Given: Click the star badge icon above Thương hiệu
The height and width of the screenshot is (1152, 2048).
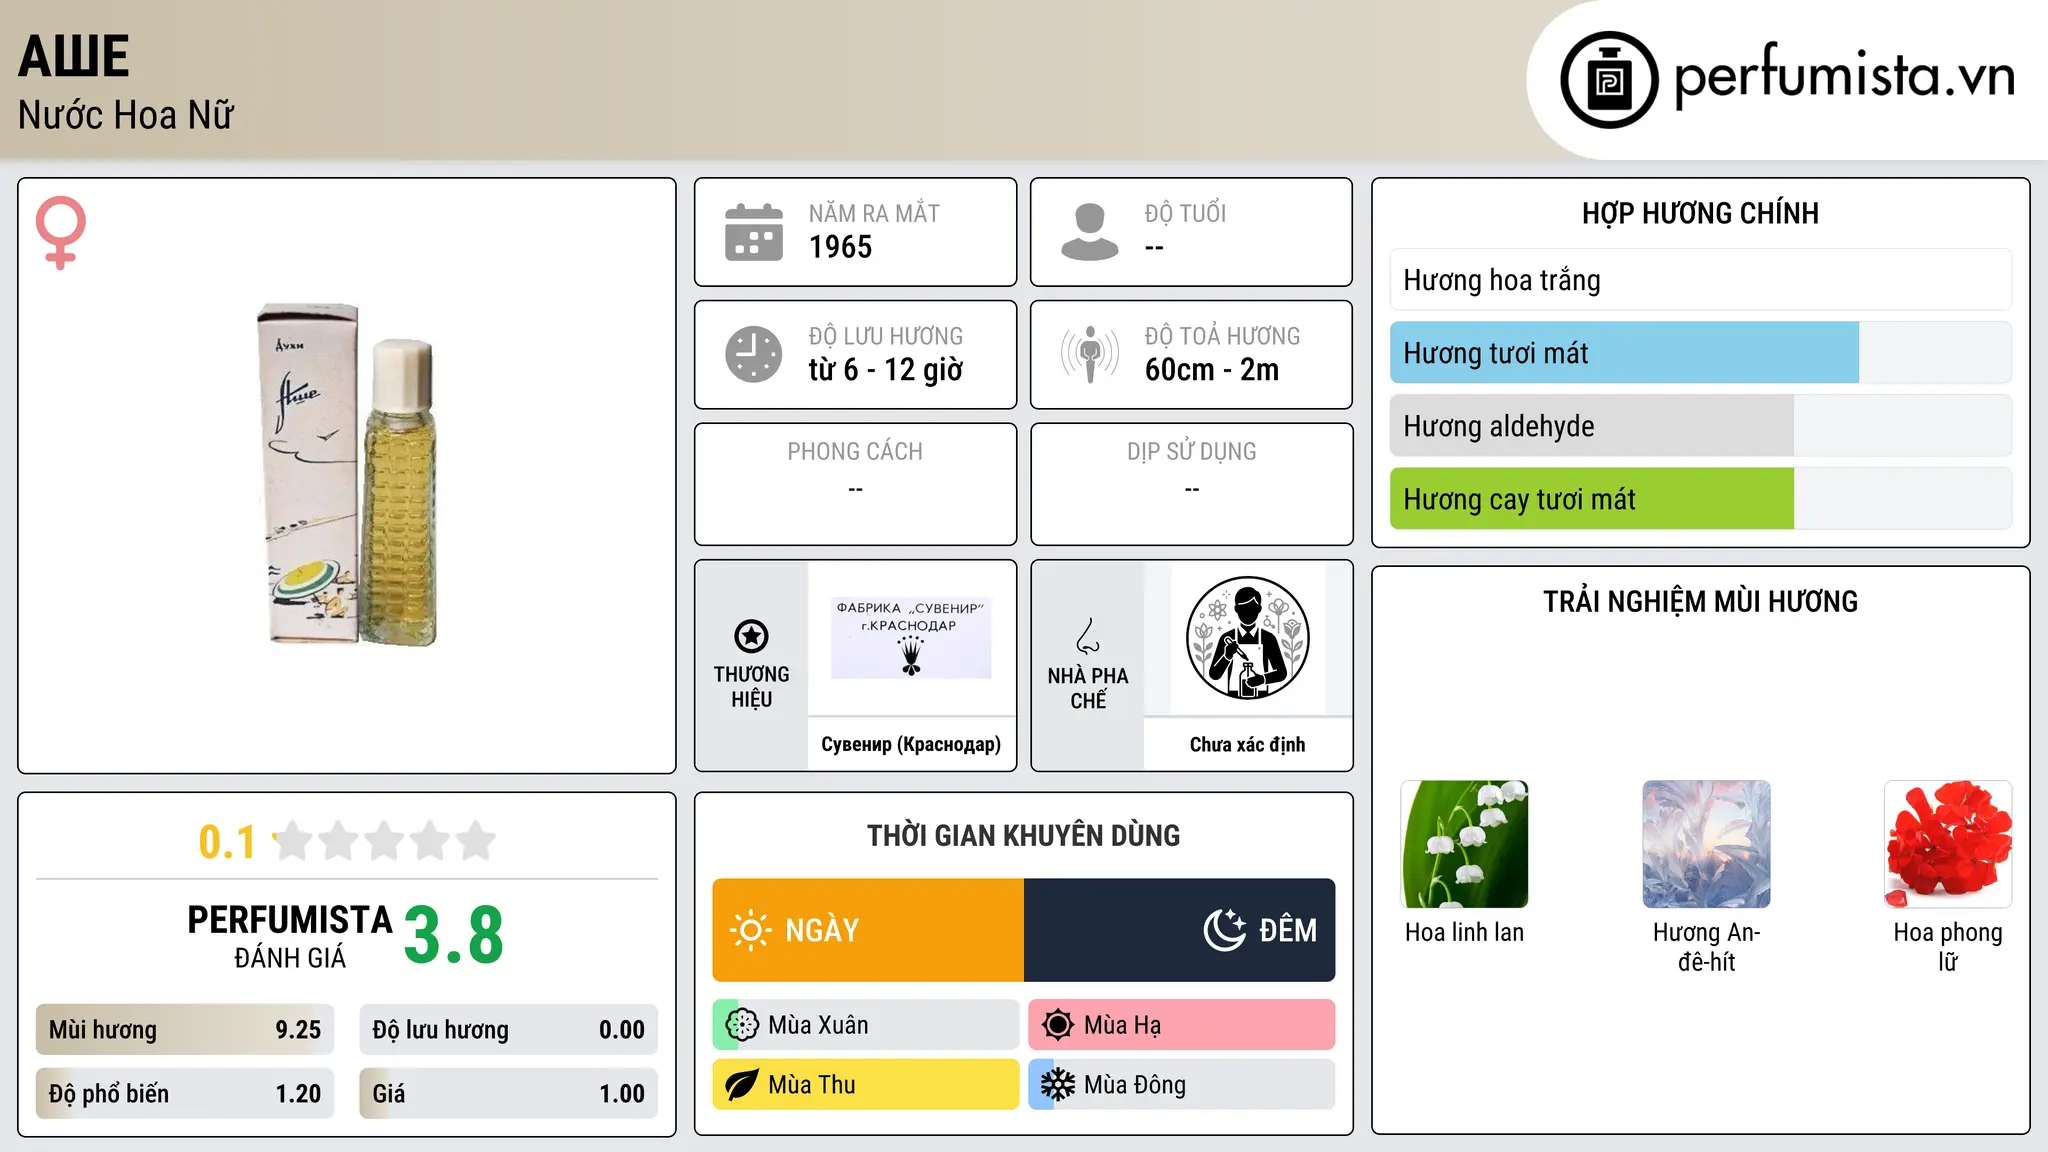Looking at the screenshot, I should click(751, 636).
